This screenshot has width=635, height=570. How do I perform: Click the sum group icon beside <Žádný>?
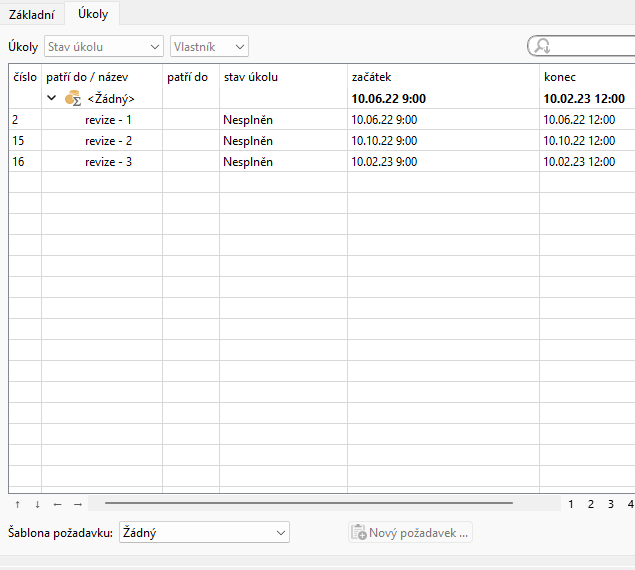73,99
